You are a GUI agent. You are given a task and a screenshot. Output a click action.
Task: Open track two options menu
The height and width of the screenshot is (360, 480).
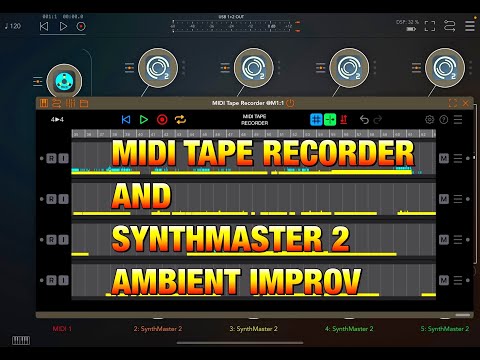pyautogui.click(x=458, y=199)
